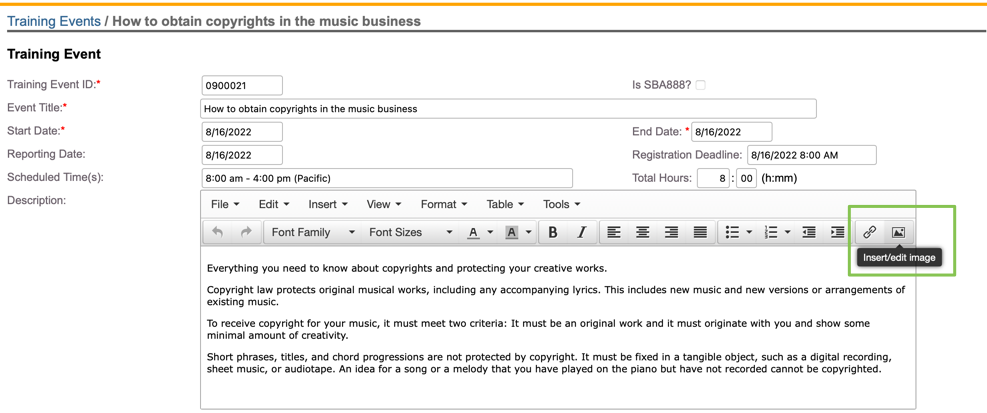Increase indent of paragraph
This screenshot has width=987, height=413.
pos(837,232)
